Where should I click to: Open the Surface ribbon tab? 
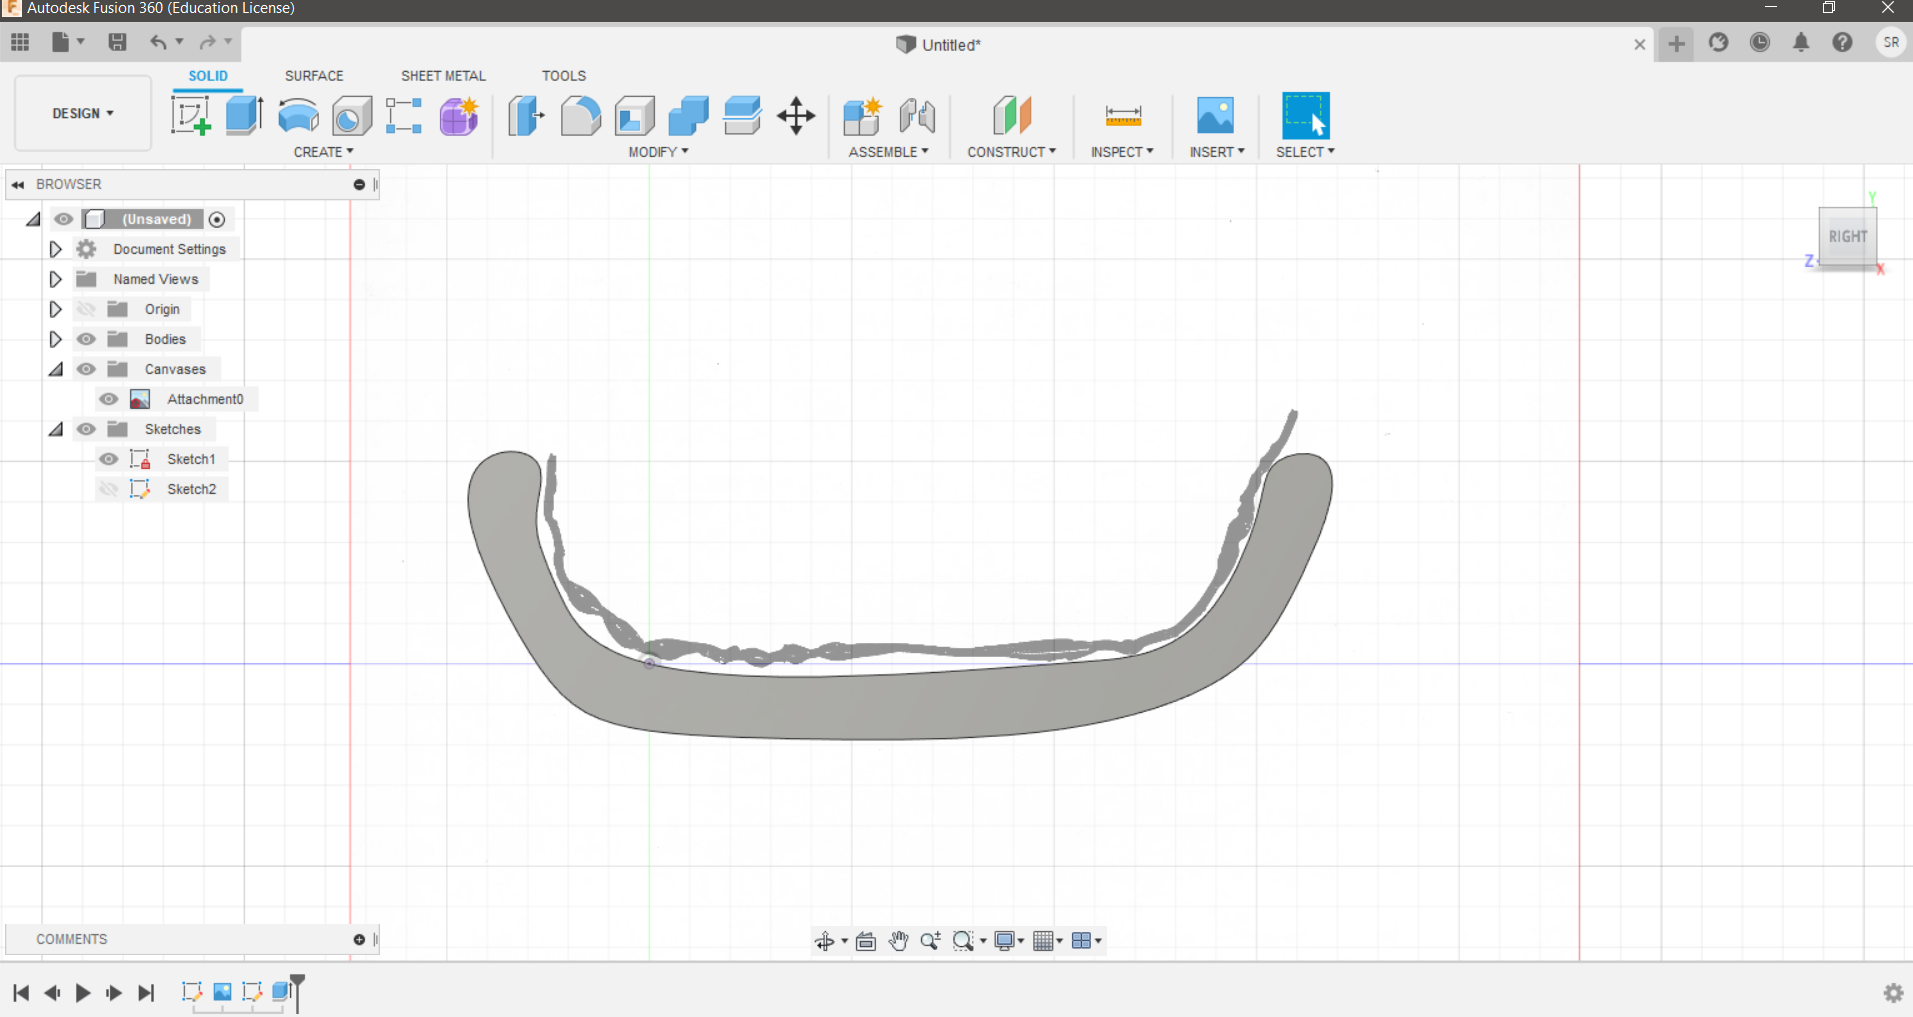(x=314, y=75)
